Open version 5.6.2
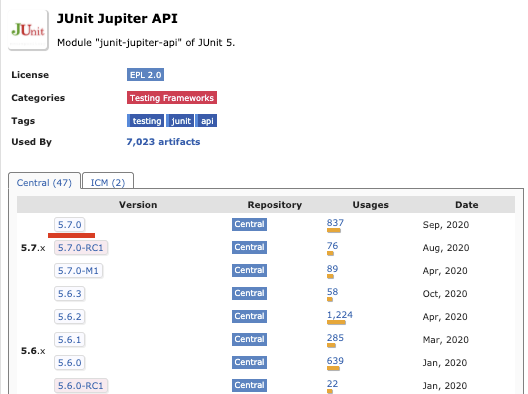The height and width of the screenshot is (394, 528). pos(69,317)
